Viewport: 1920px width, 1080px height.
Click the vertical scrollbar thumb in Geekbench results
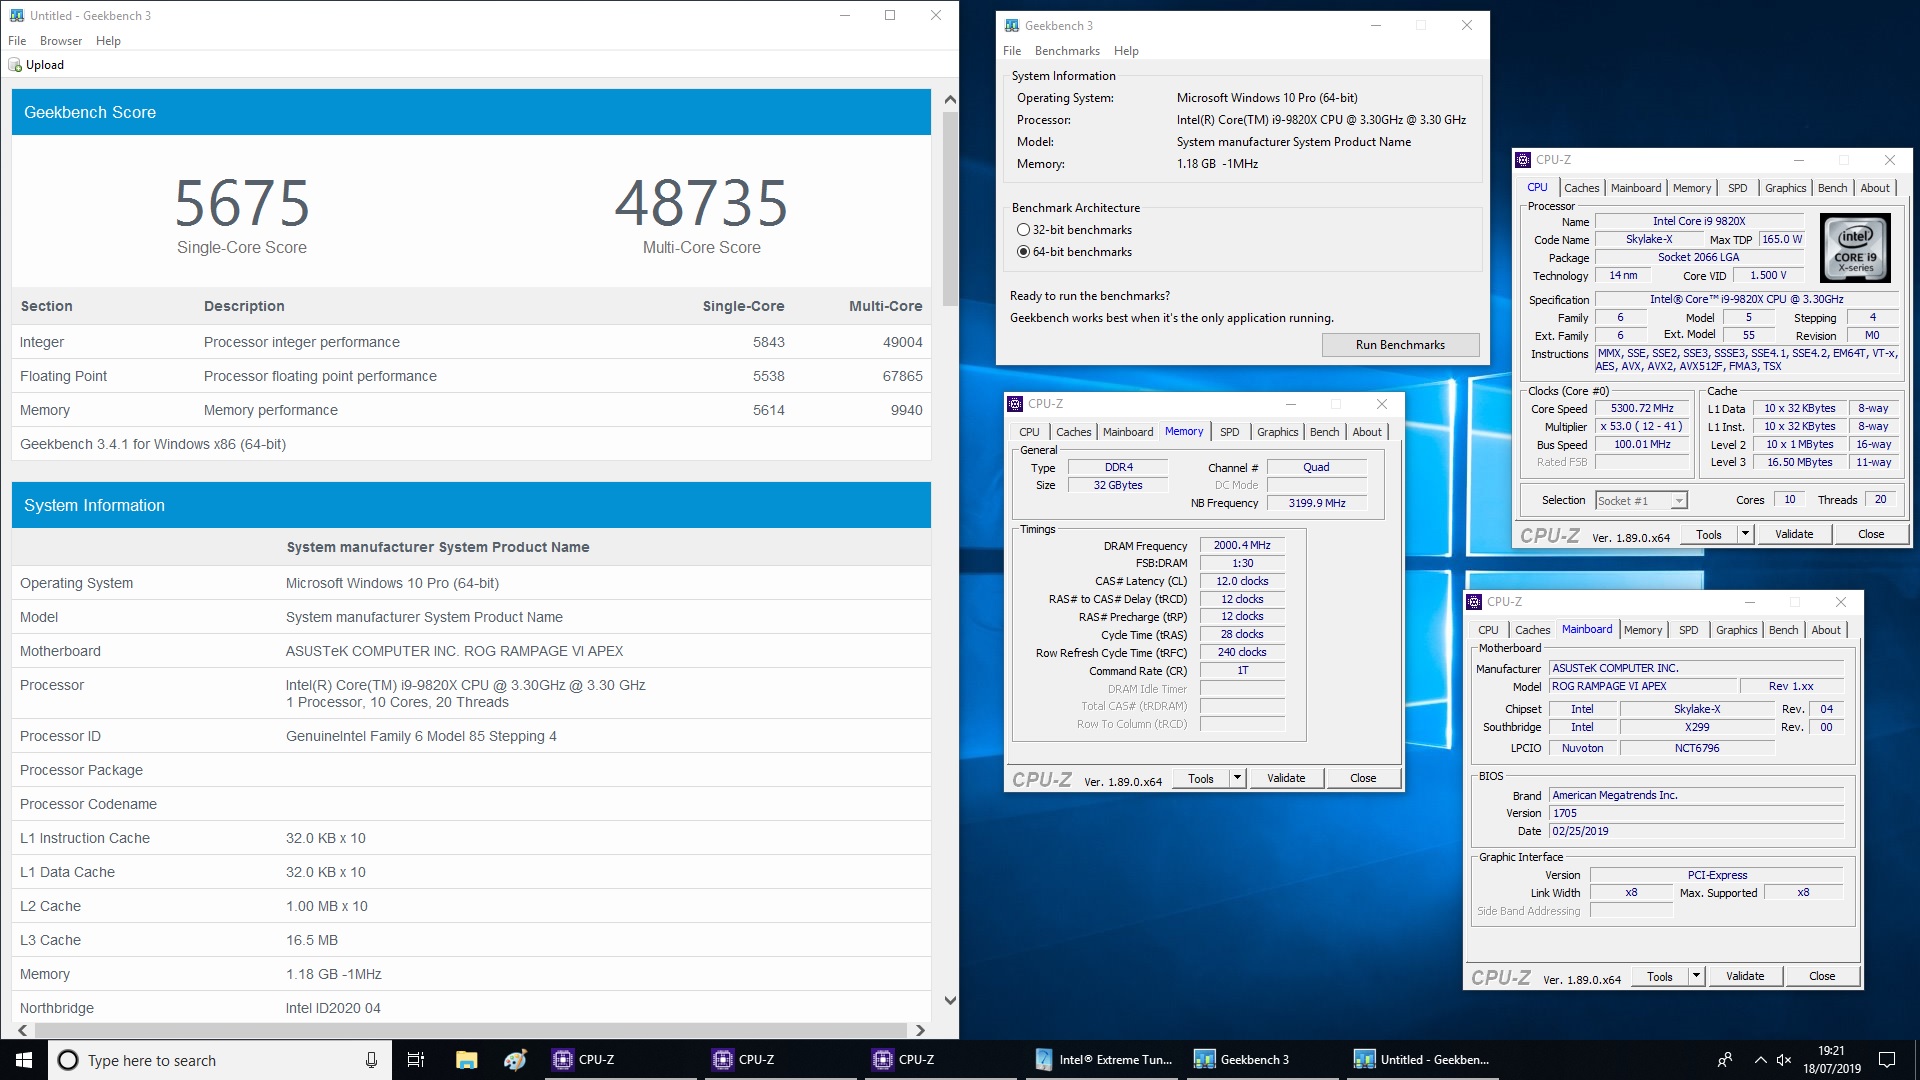pyautogui.click(x=950, y=208)
